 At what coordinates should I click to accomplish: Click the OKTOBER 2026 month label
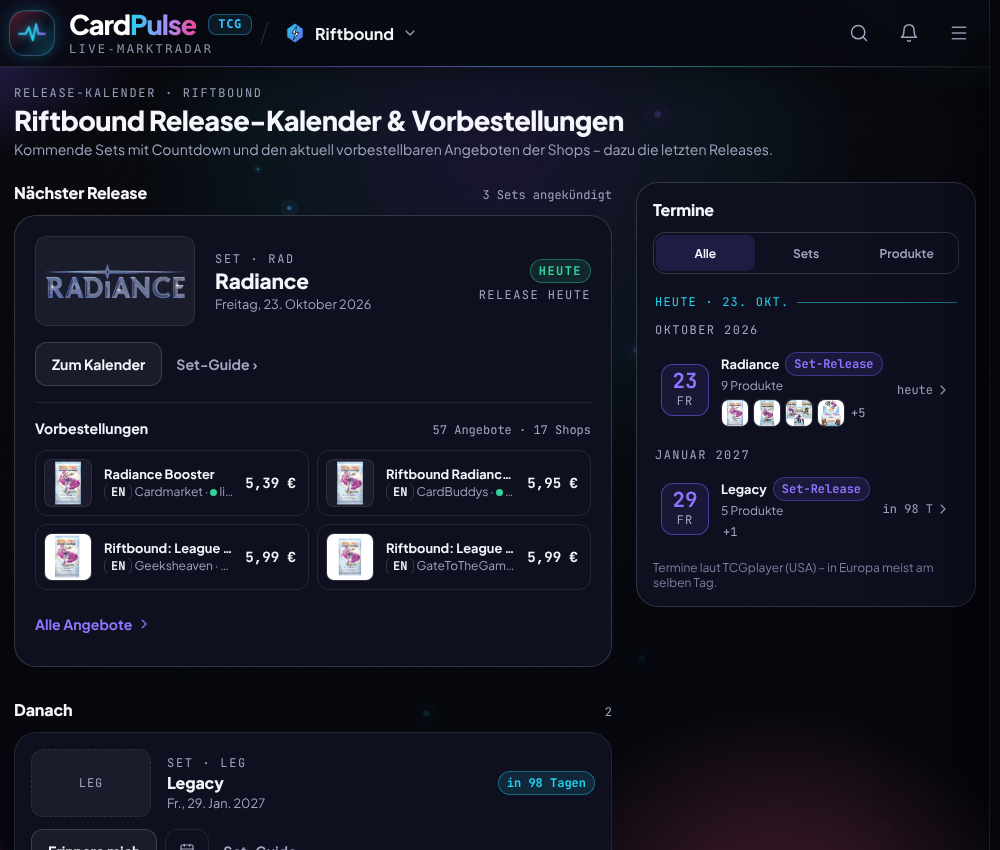click(x=706, y=330)
